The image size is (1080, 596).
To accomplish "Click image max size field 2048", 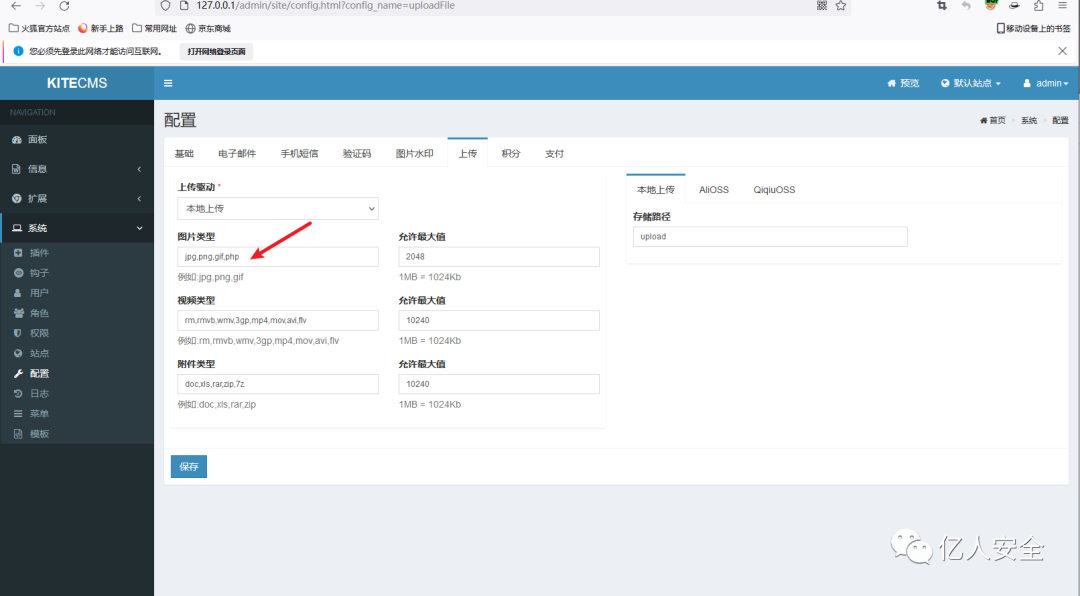I will click(499, 256).
